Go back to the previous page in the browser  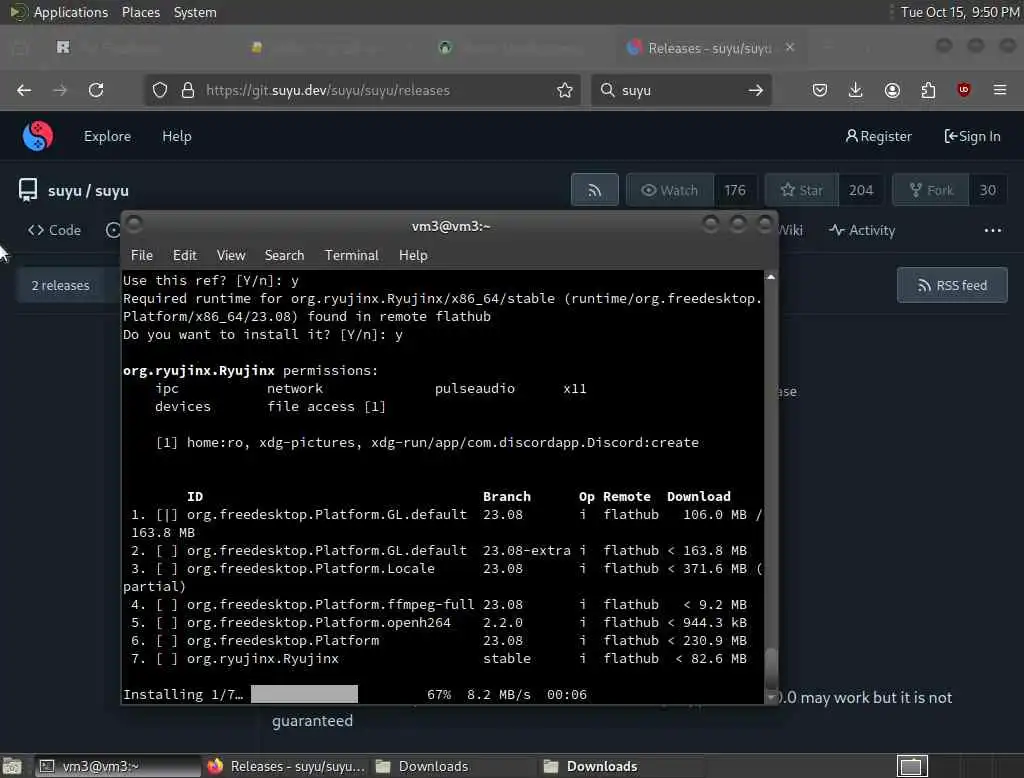(24, 90)
